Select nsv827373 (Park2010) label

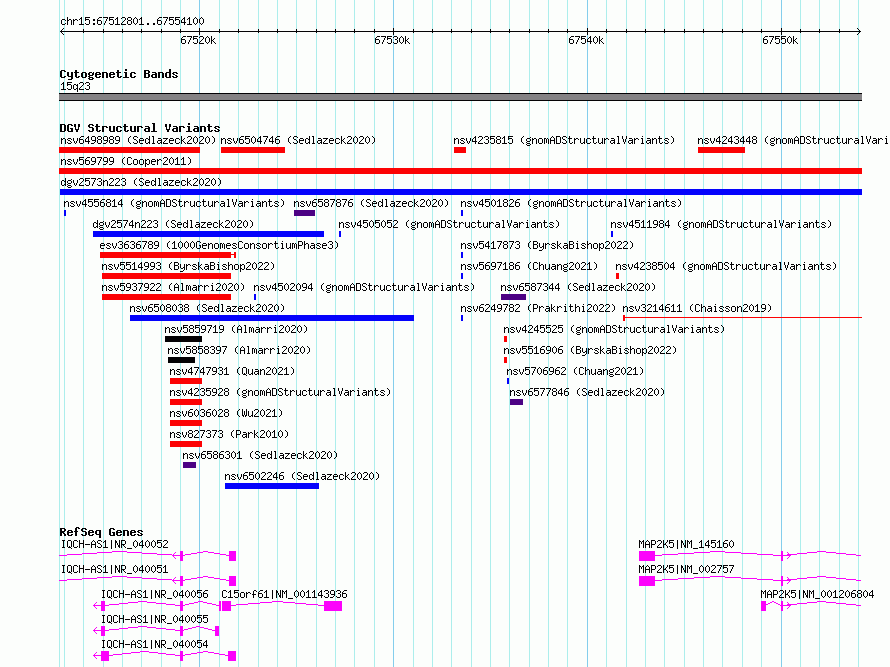229,434
